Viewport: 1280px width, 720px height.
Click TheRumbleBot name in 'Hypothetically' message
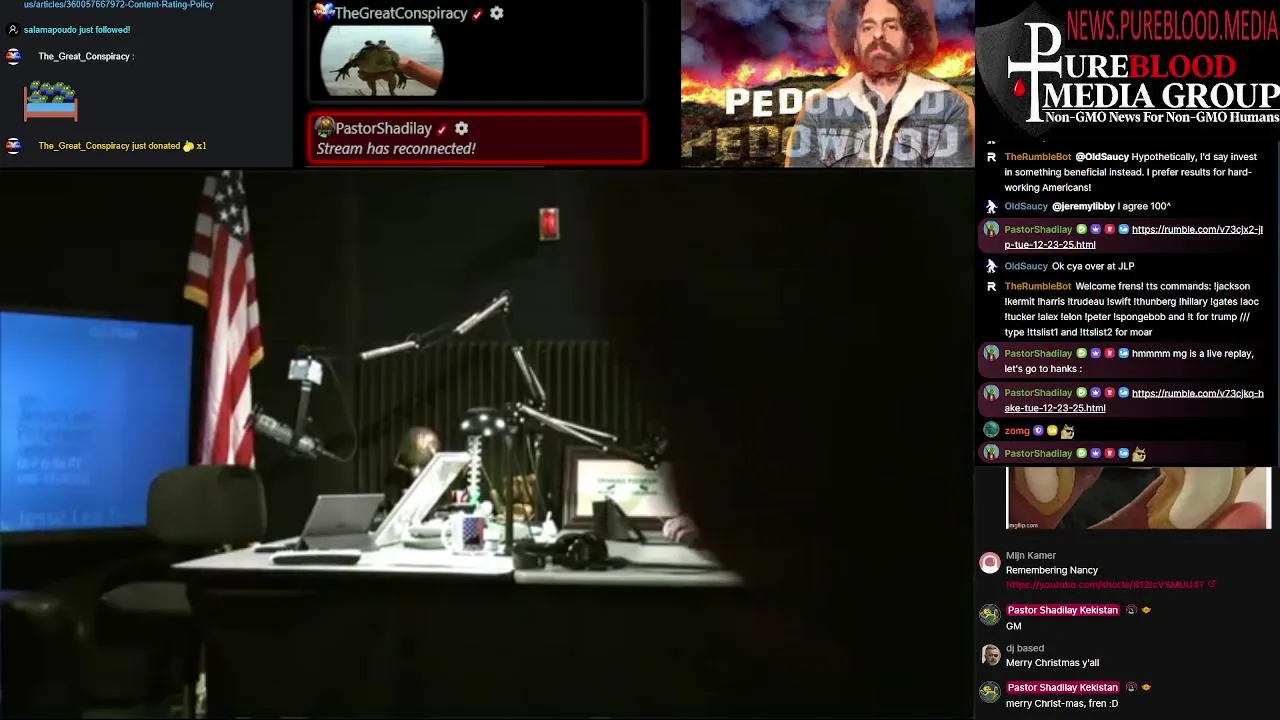click(1038, 157)
